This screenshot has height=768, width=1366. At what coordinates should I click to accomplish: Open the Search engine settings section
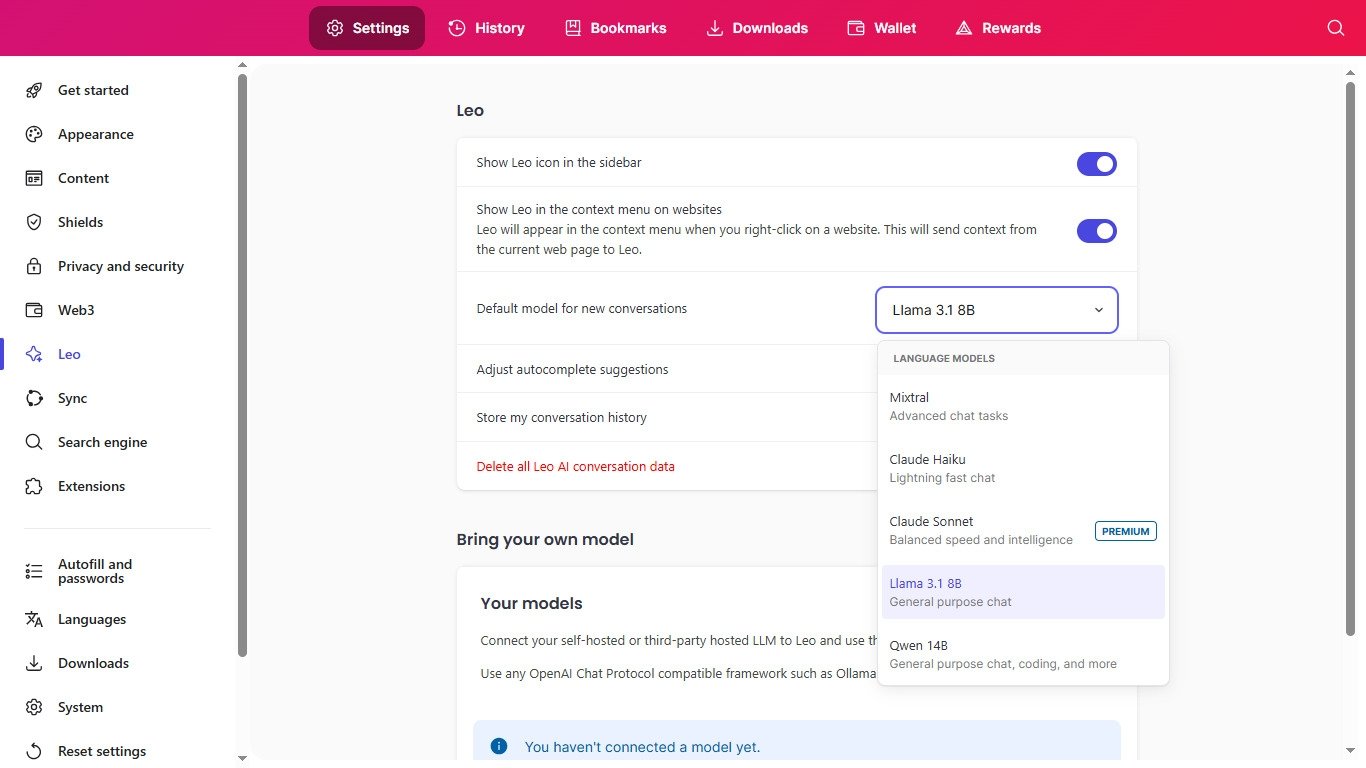coord(102,442)
